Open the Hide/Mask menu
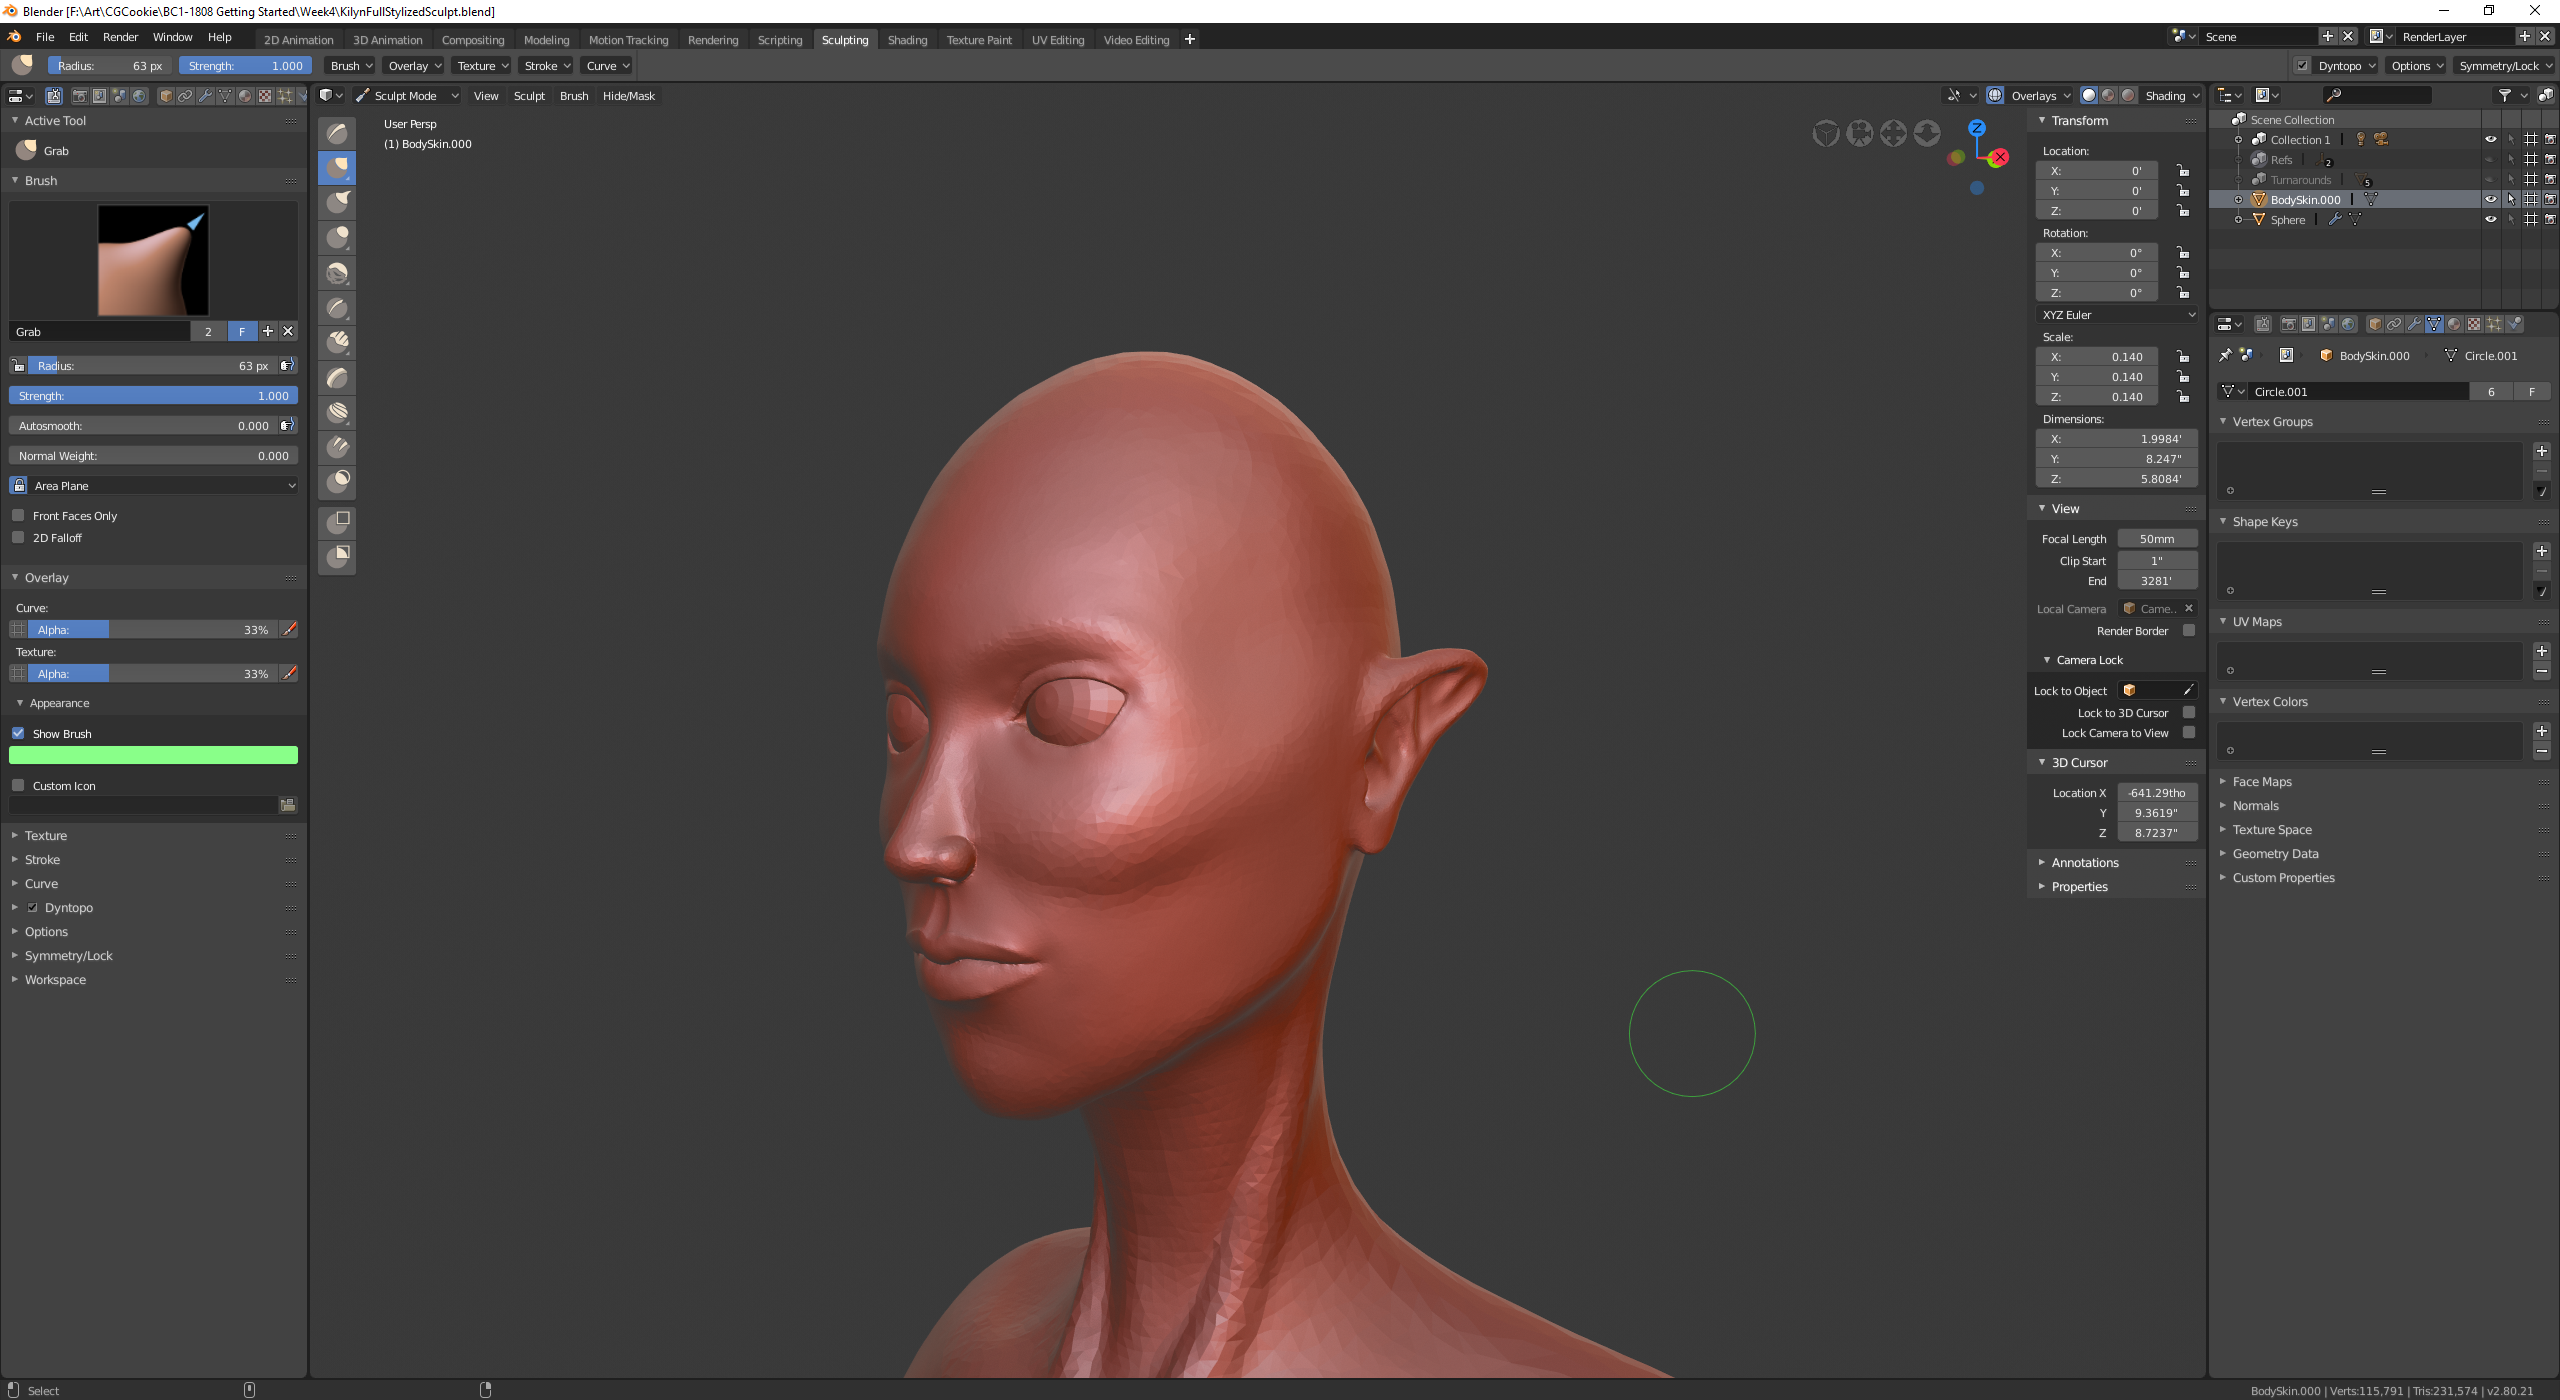The height and width of the screenshot is (1400, 2560). pyautogui.click(x=628, y=96)
